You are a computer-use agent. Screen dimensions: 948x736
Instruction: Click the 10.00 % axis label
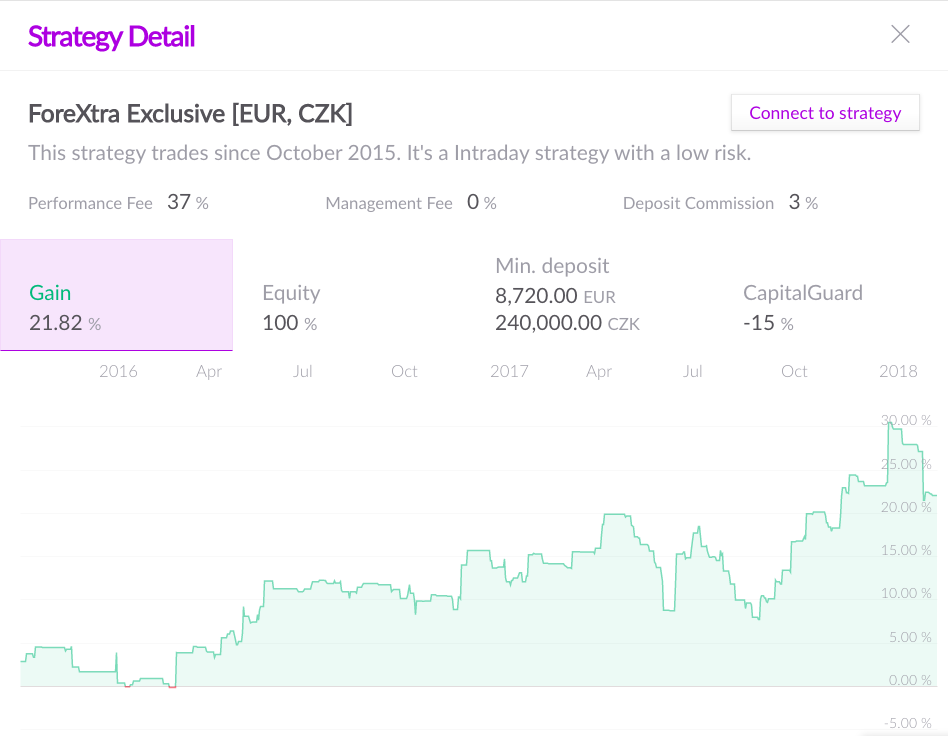click(x=906, y=593)
